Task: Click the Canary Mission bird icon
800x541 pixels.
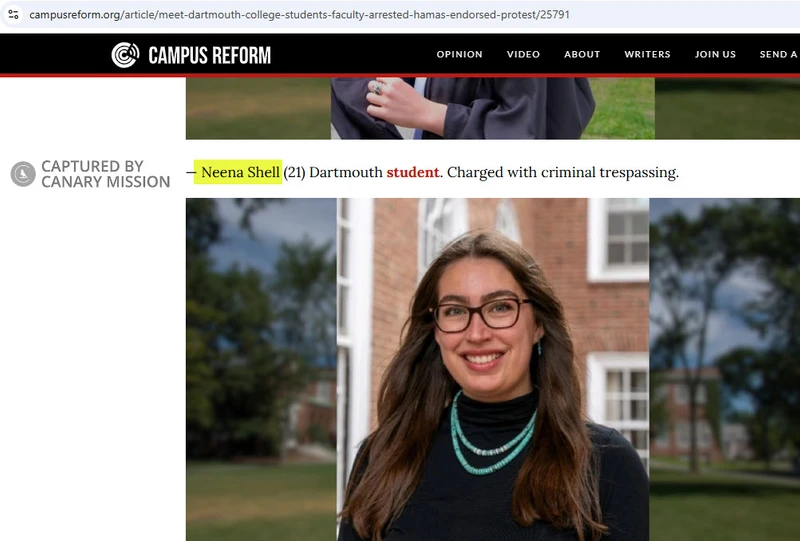Action: [23, 174]
